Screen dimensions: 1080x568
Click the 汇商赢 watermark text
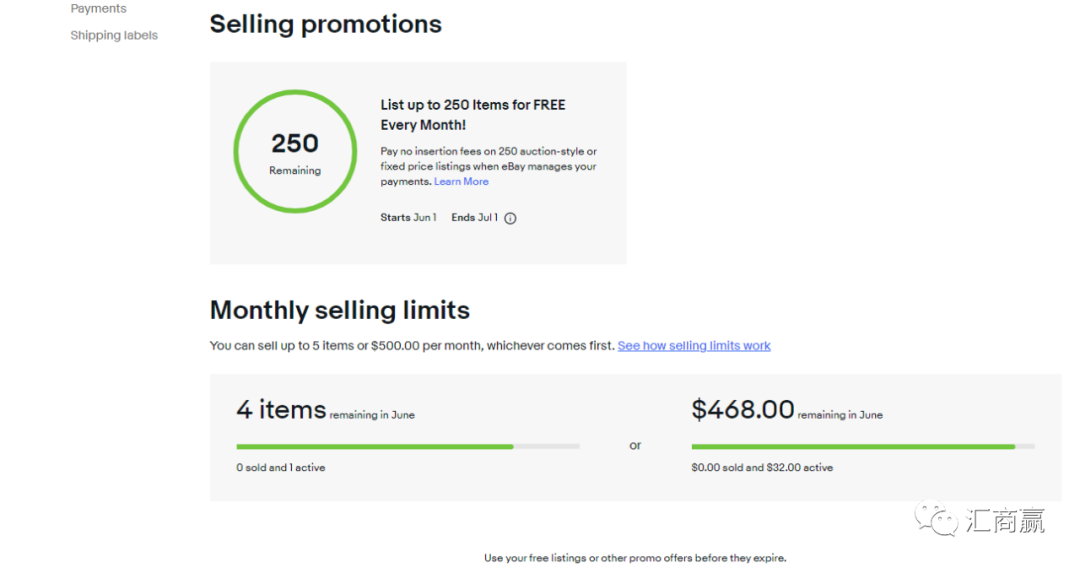click(x=1005, y=520)
